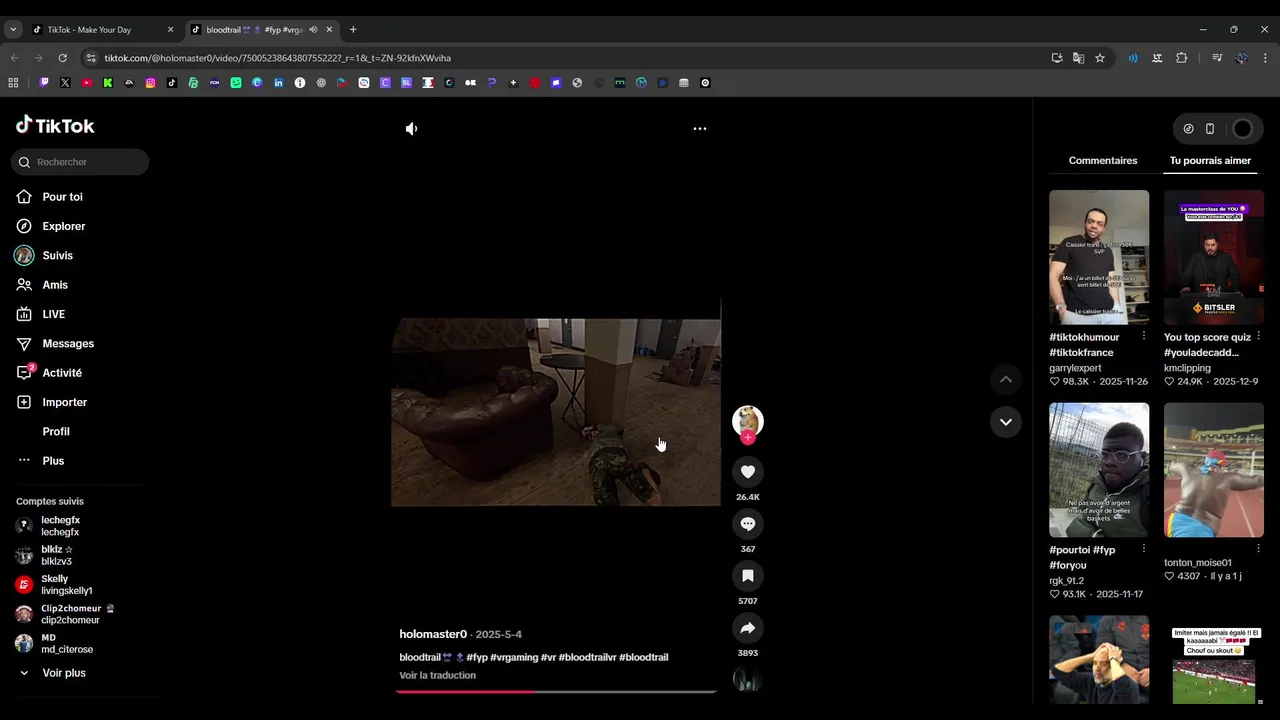Bookmark the video to favorites
This screenshot has width=1280, height=720.
pos(748,575)
